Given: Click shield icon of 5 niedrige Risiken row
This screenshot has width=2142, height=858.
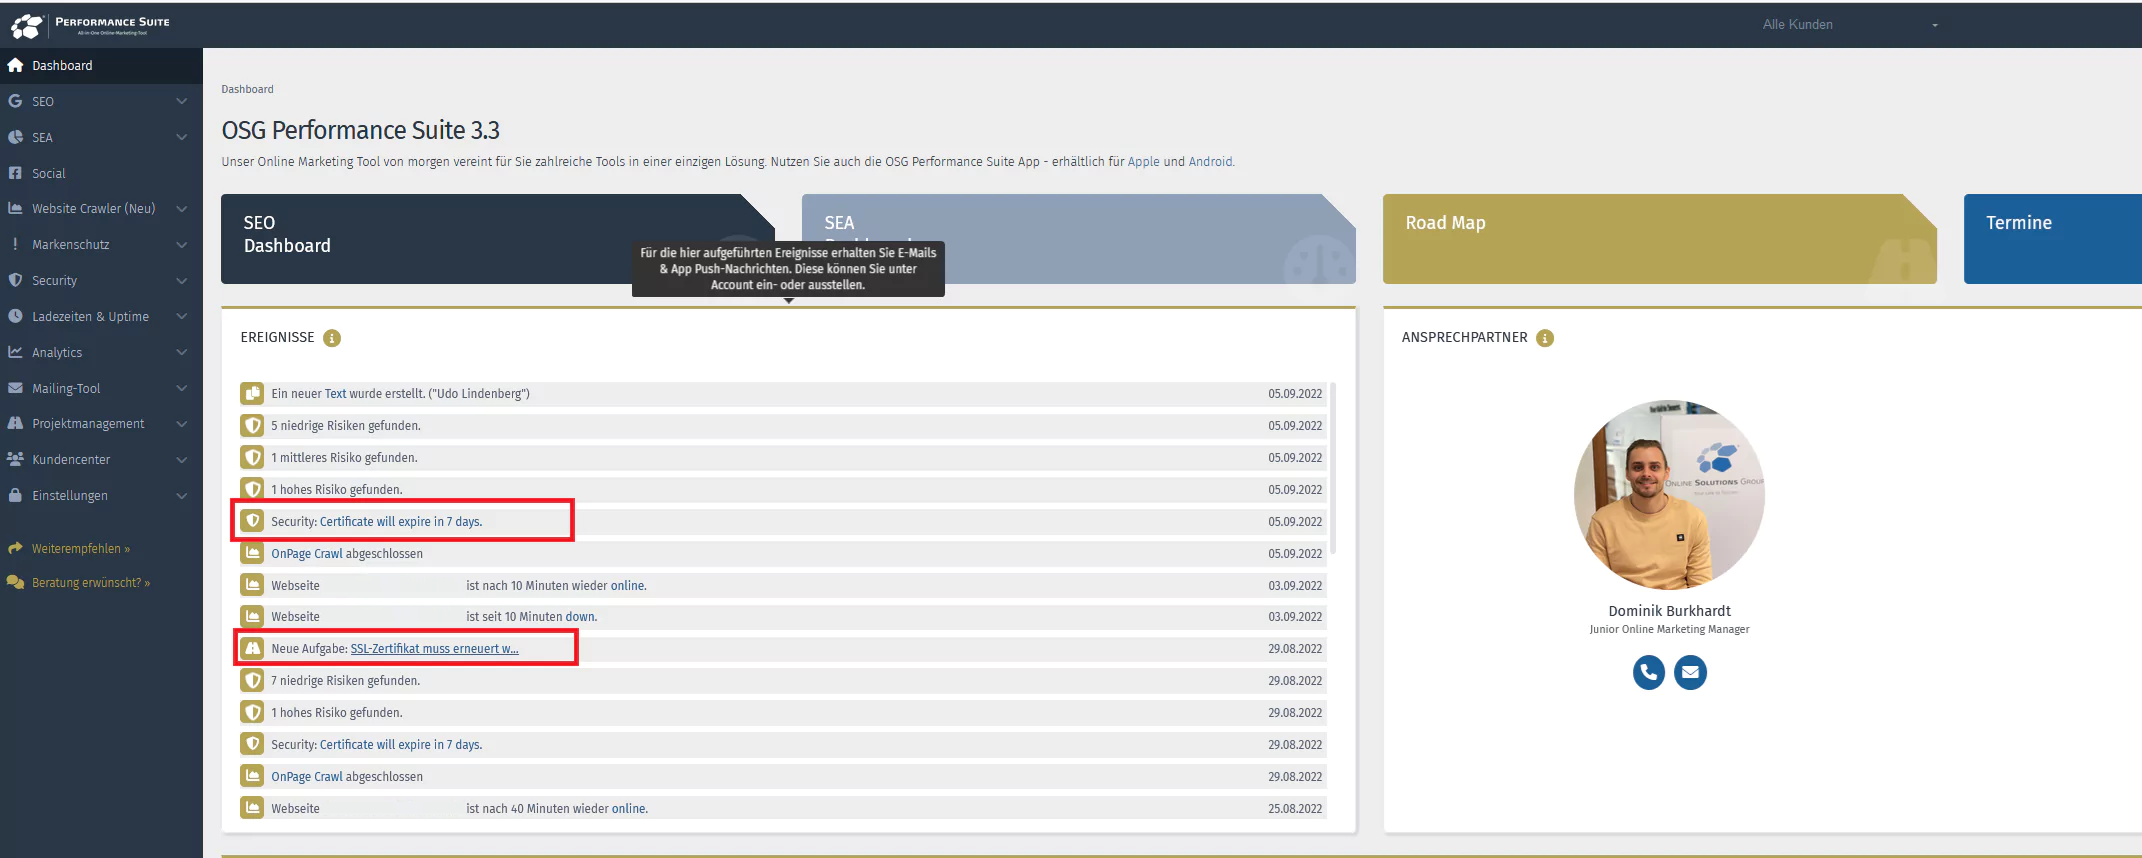Looking at the screenshot, I should [x=252, y=426].
